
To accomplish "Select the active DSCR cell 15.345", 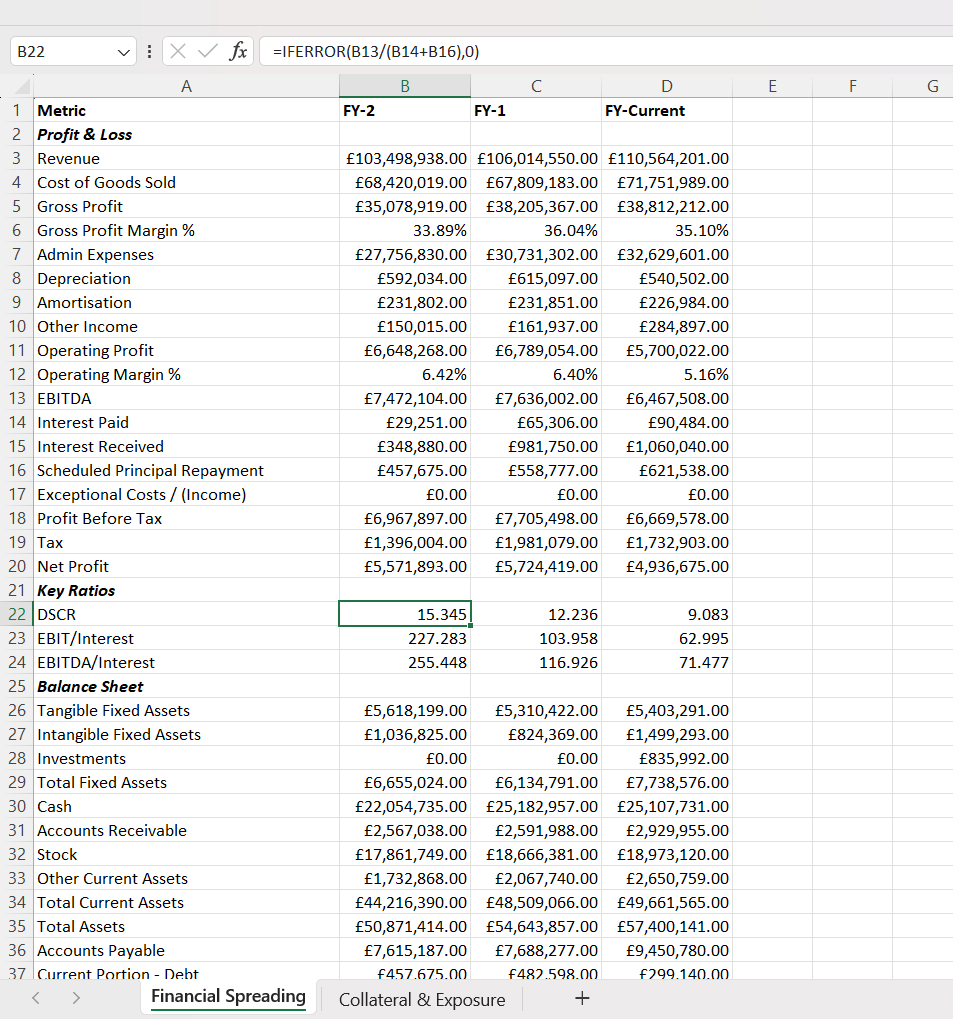I will point(405,614).
